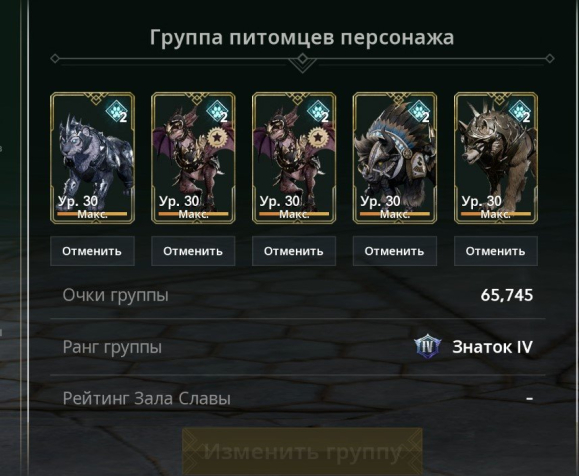The image size is (579, 476).
Task: Select the silver armored tiger pet card
Action: click(92, 158)
